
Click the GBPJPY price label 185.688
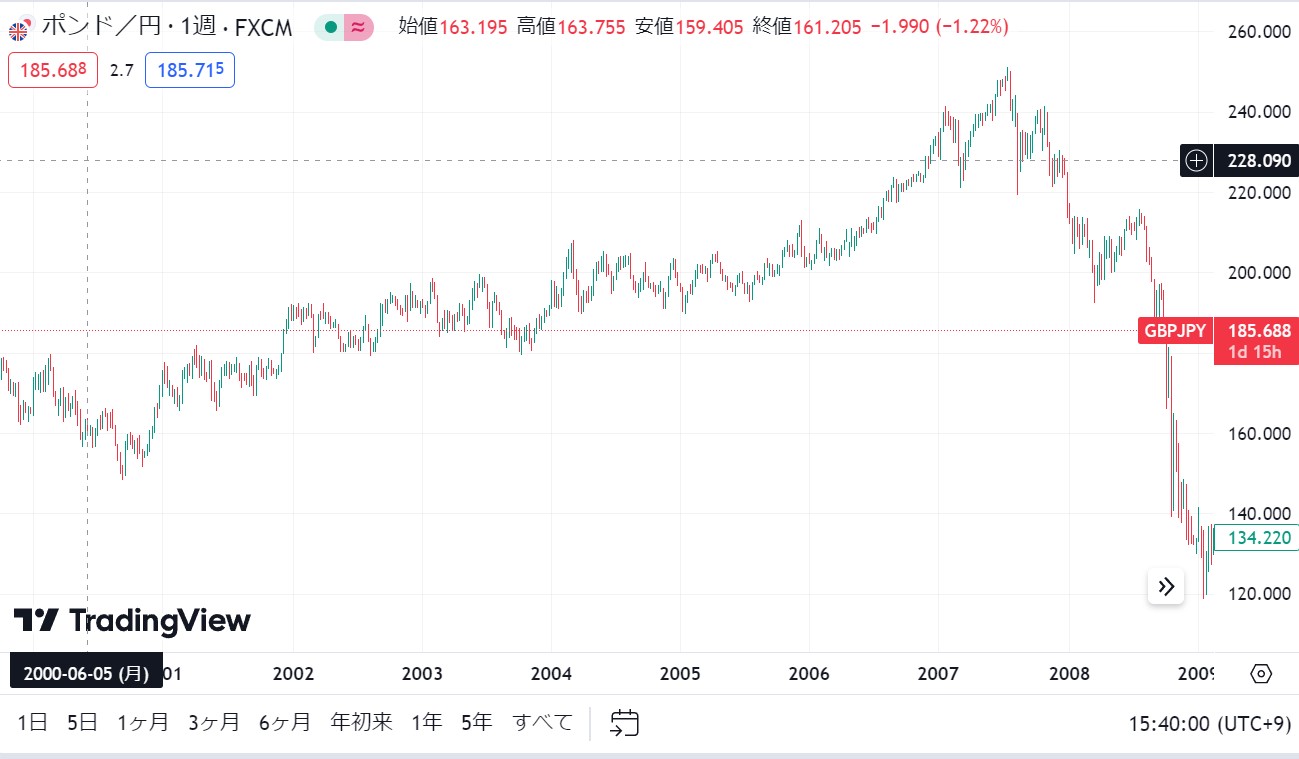tap(1218, 330)
